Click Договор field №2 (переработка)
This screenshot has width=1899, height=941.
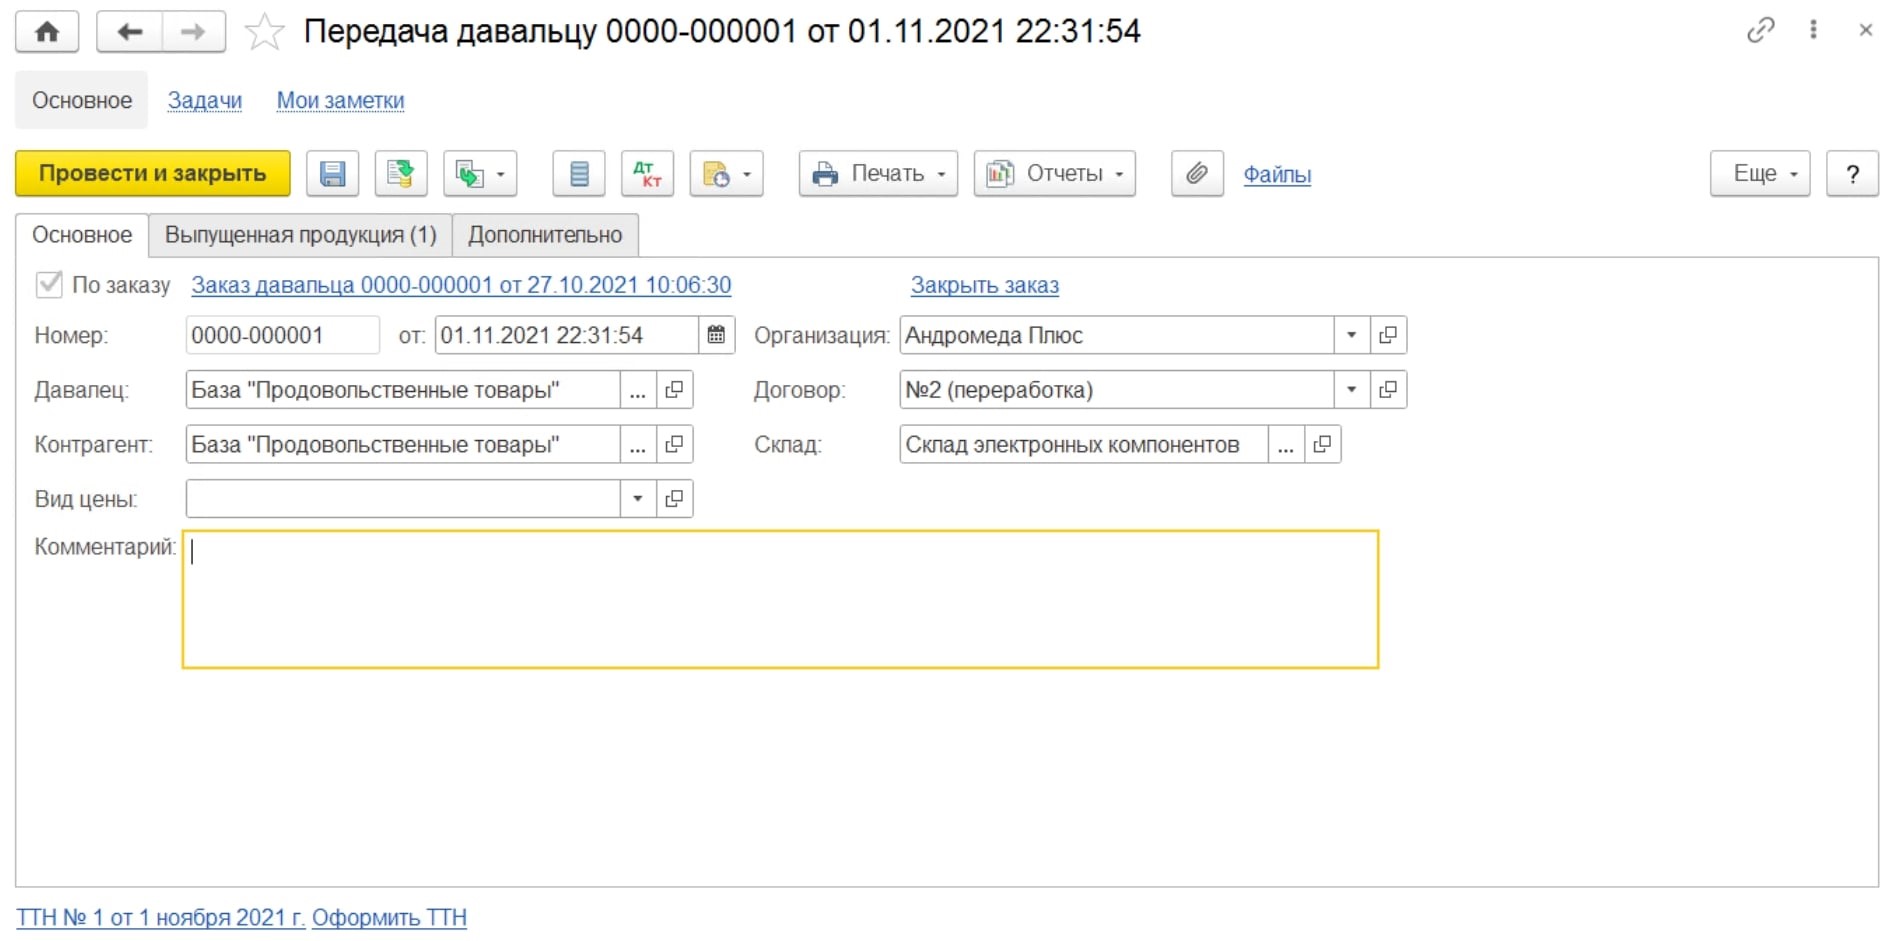point(1117,390)
